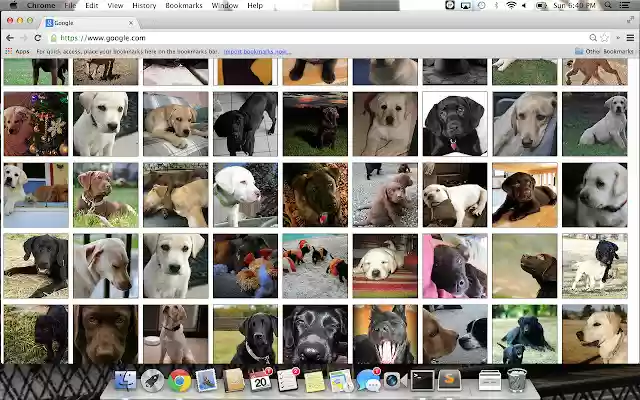Click the AirPlay display icon in menu bar
640x400 pixels.
point(466,5)
